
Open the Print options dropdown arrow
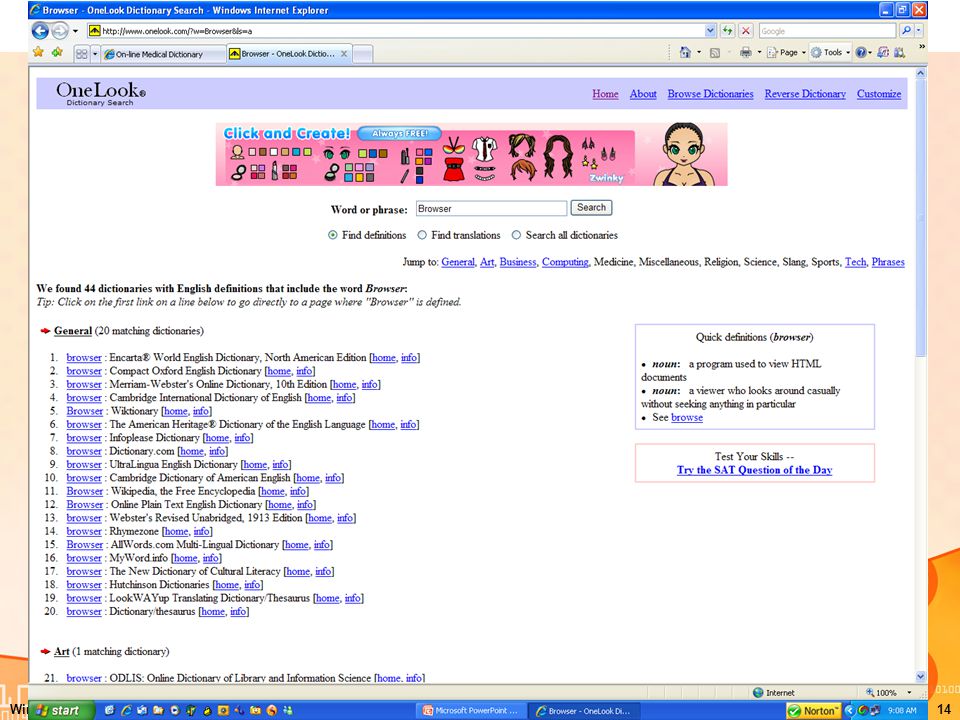click(x=759, y=53)
